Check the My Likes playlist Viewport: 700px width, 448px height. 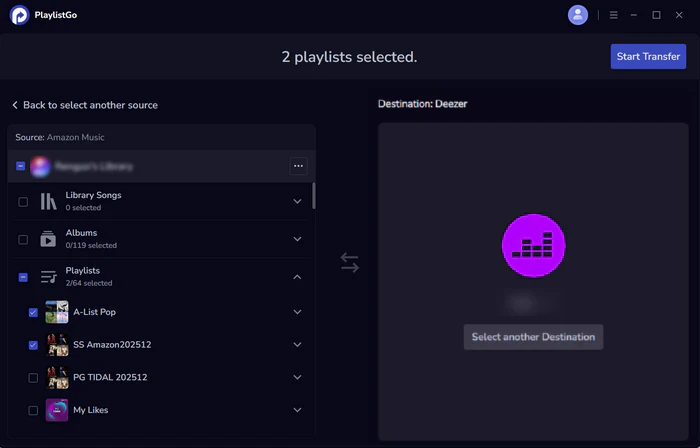[33, 411]
